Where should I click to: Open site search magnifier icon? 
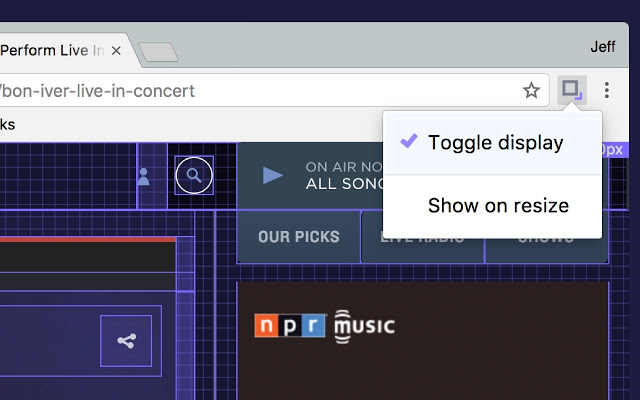(194, 175)
